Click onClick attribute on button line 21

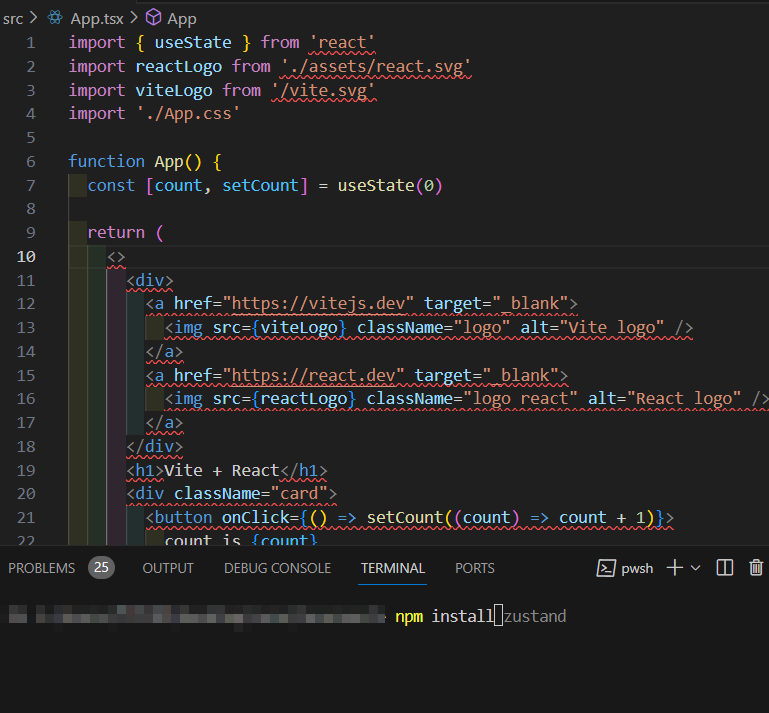pos(256,518)
